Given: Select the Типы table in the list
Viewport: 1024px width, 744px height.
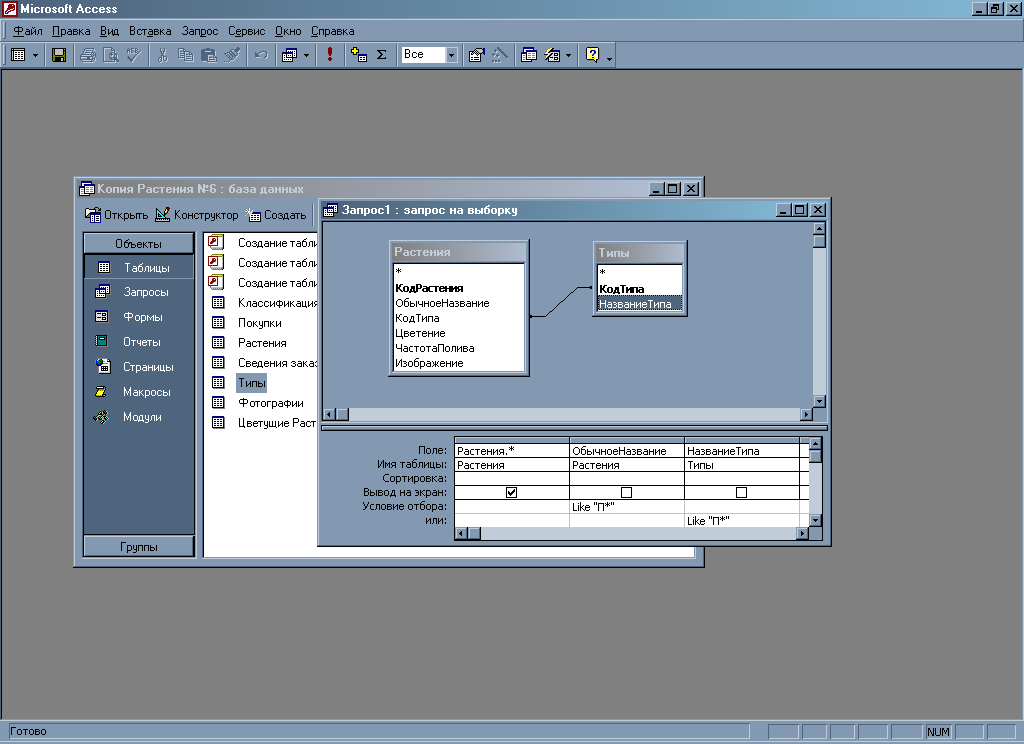Looking at the screenshot, I should click(x=251, y=383).
